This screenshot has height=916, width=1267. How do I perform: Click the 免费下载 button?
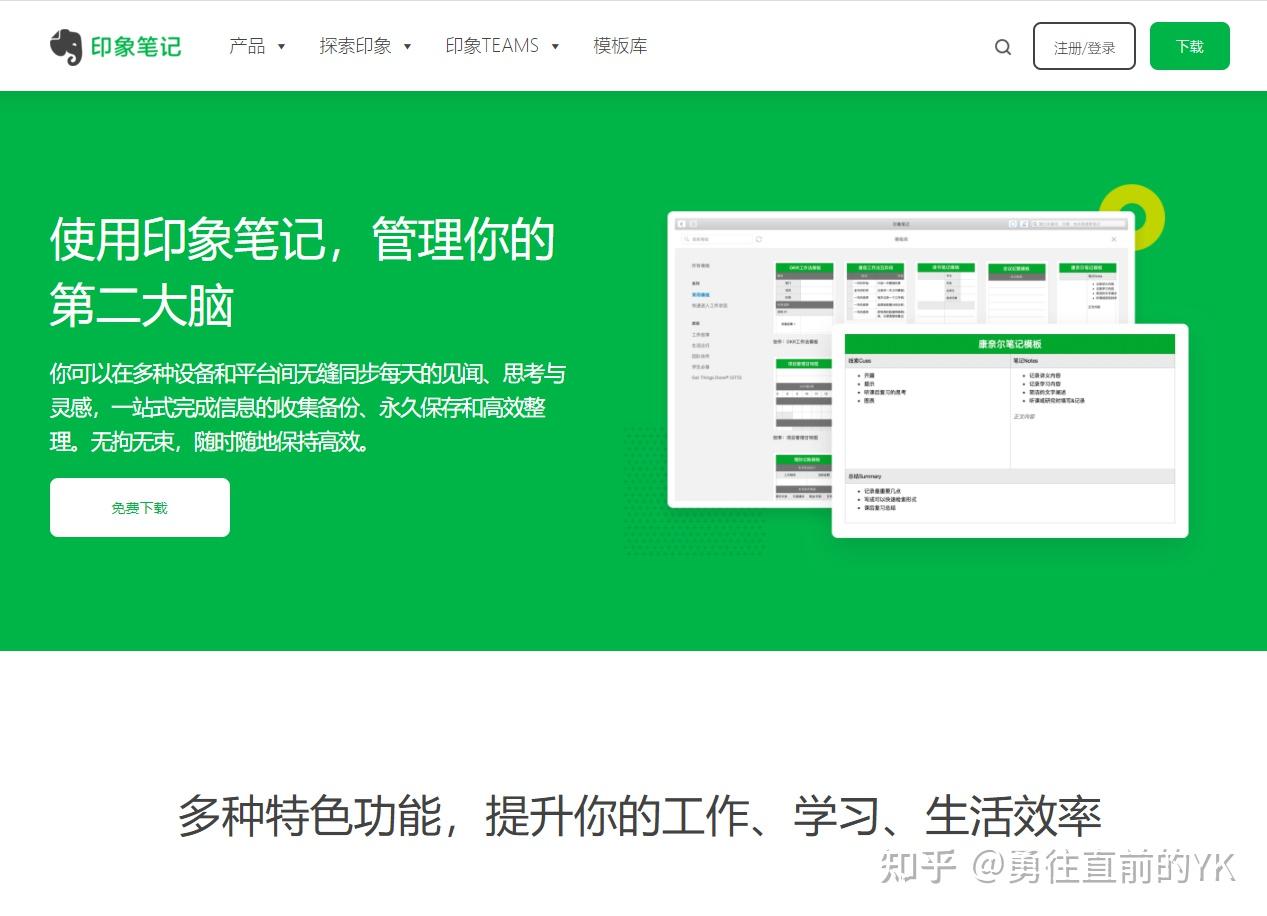click(x=140, y=507)
